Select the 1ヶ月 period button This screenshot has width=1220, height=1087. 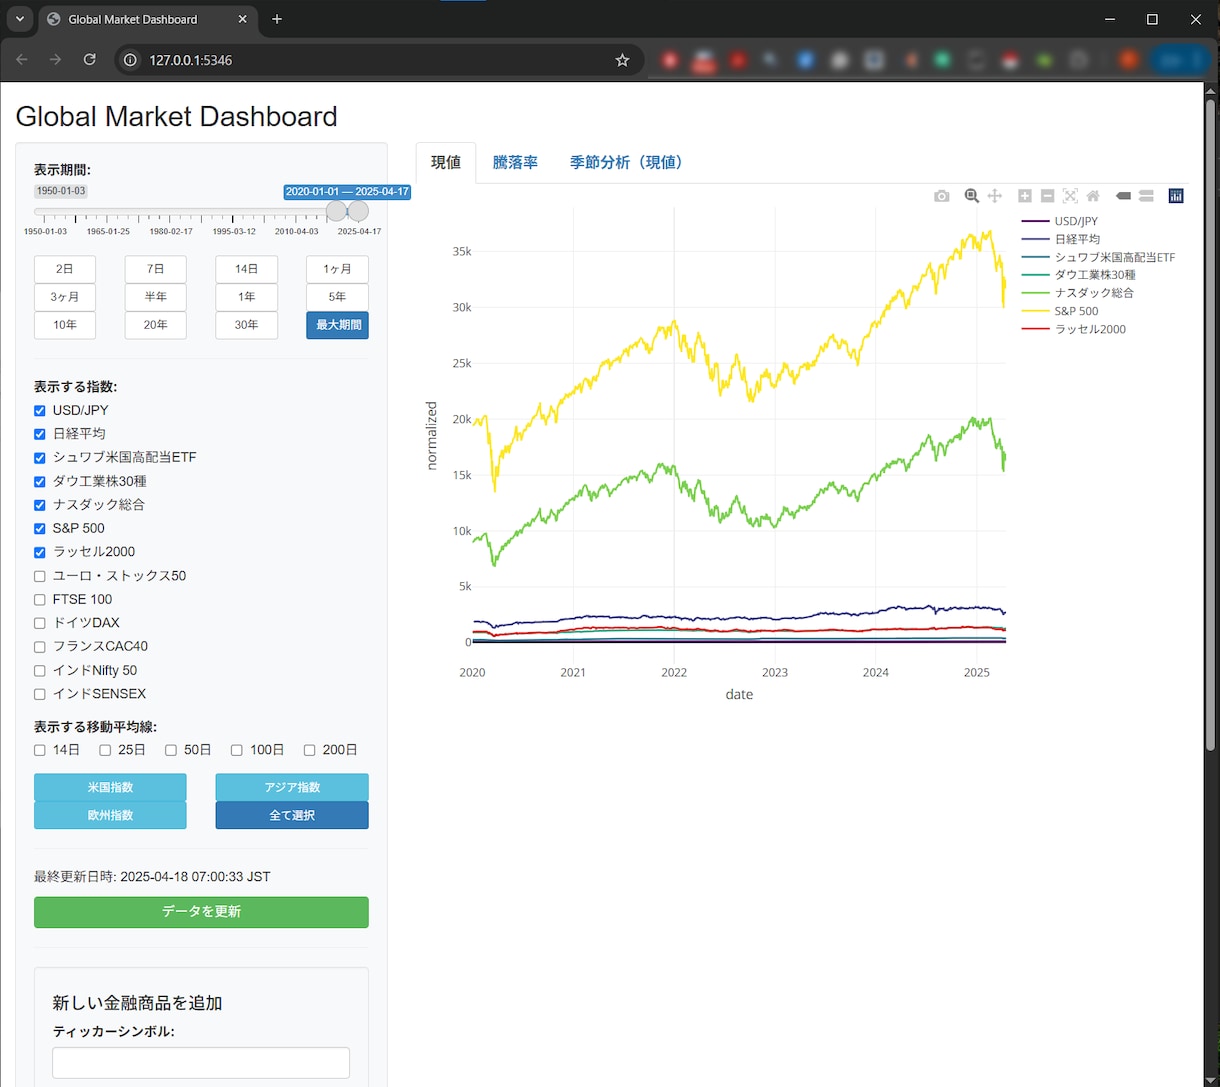[x=337, y=269]
